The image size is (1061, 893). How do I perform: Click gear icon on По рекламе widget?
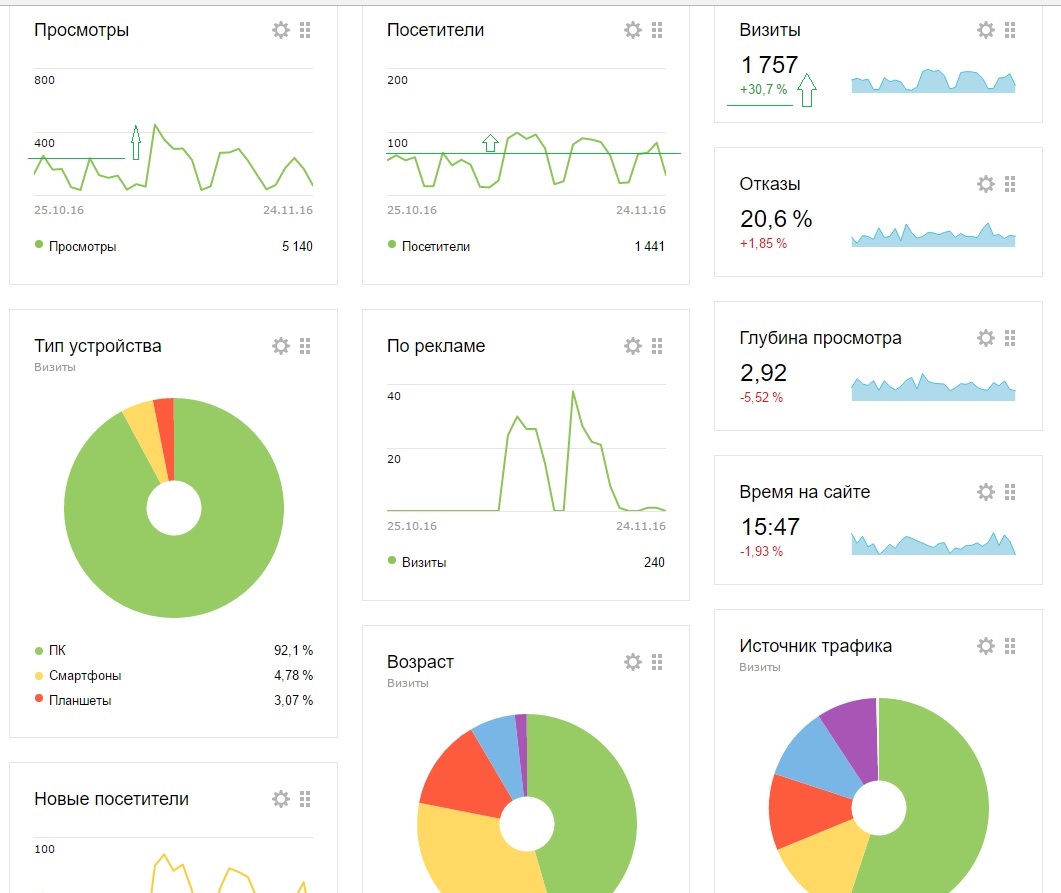point(633,346)
